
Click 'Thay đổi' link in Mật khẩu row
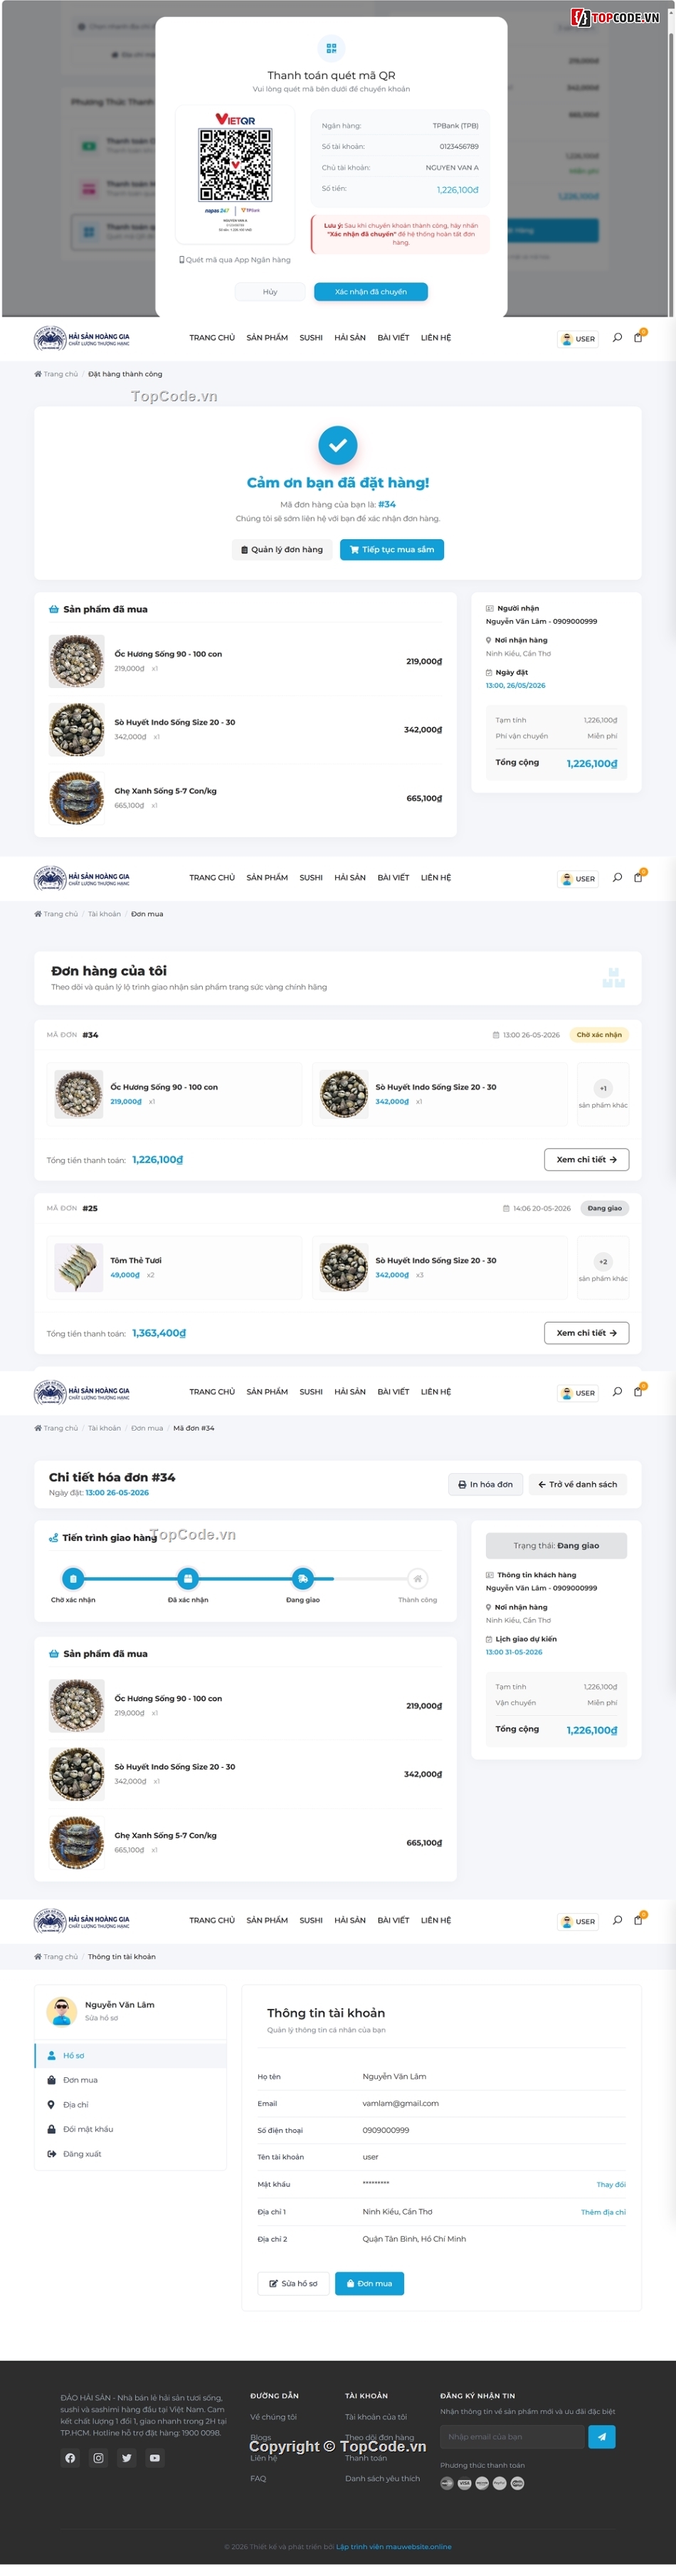click(x=611, y=2185)
